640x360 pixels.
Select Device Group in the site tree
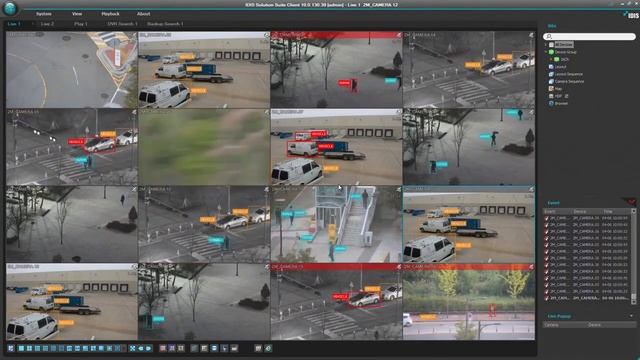[x=565, y=52]
